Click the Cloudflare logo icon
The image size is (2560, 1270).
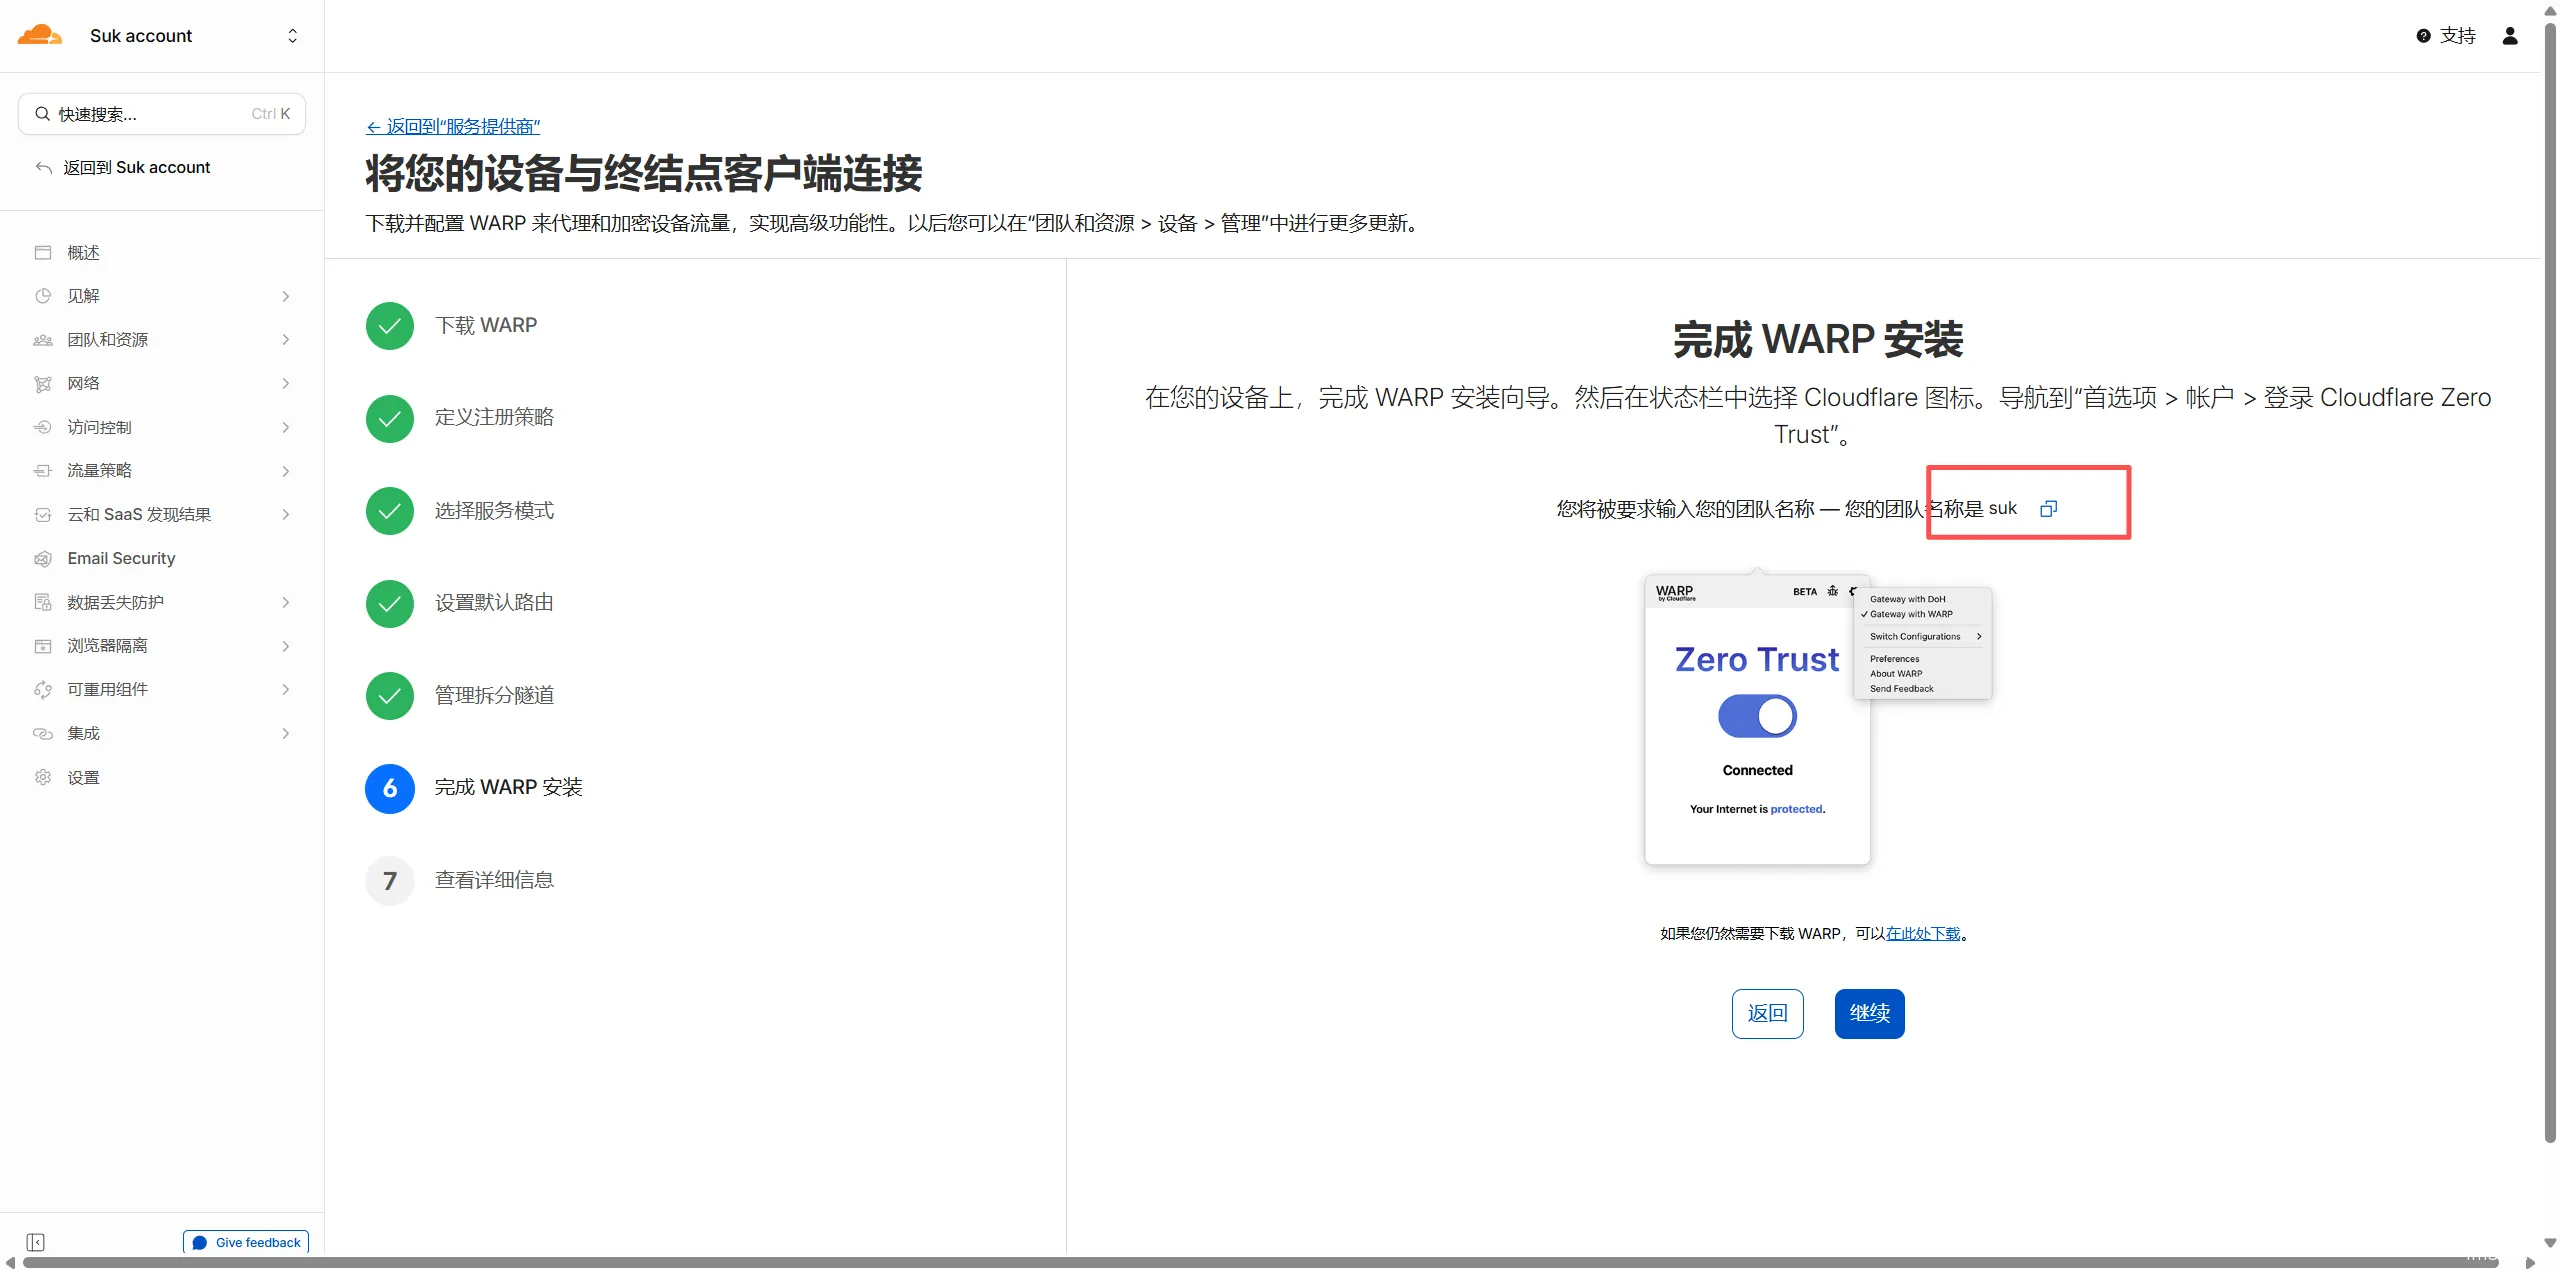pyautogui.click(x=40, y=36)
